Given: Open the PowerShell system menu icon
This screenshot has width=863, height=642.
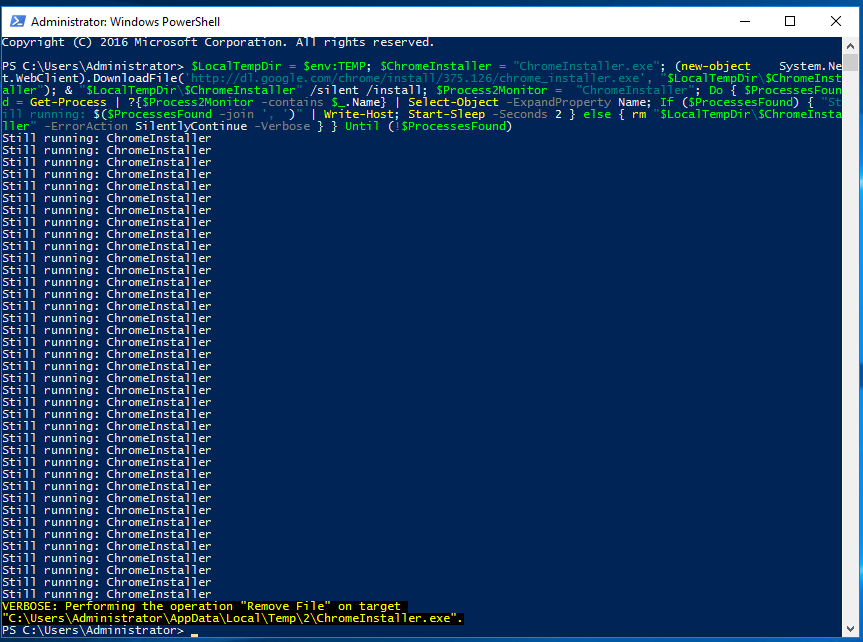Looking at the screenshot, I should point(16,20).
